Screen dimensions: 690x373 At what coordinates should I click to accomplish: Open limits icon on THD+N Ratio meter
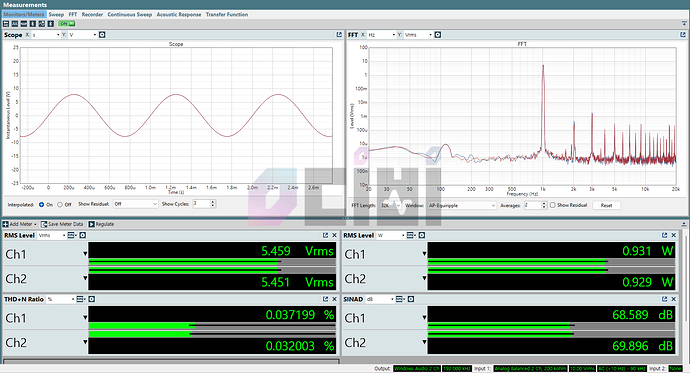tap(80, 299)
